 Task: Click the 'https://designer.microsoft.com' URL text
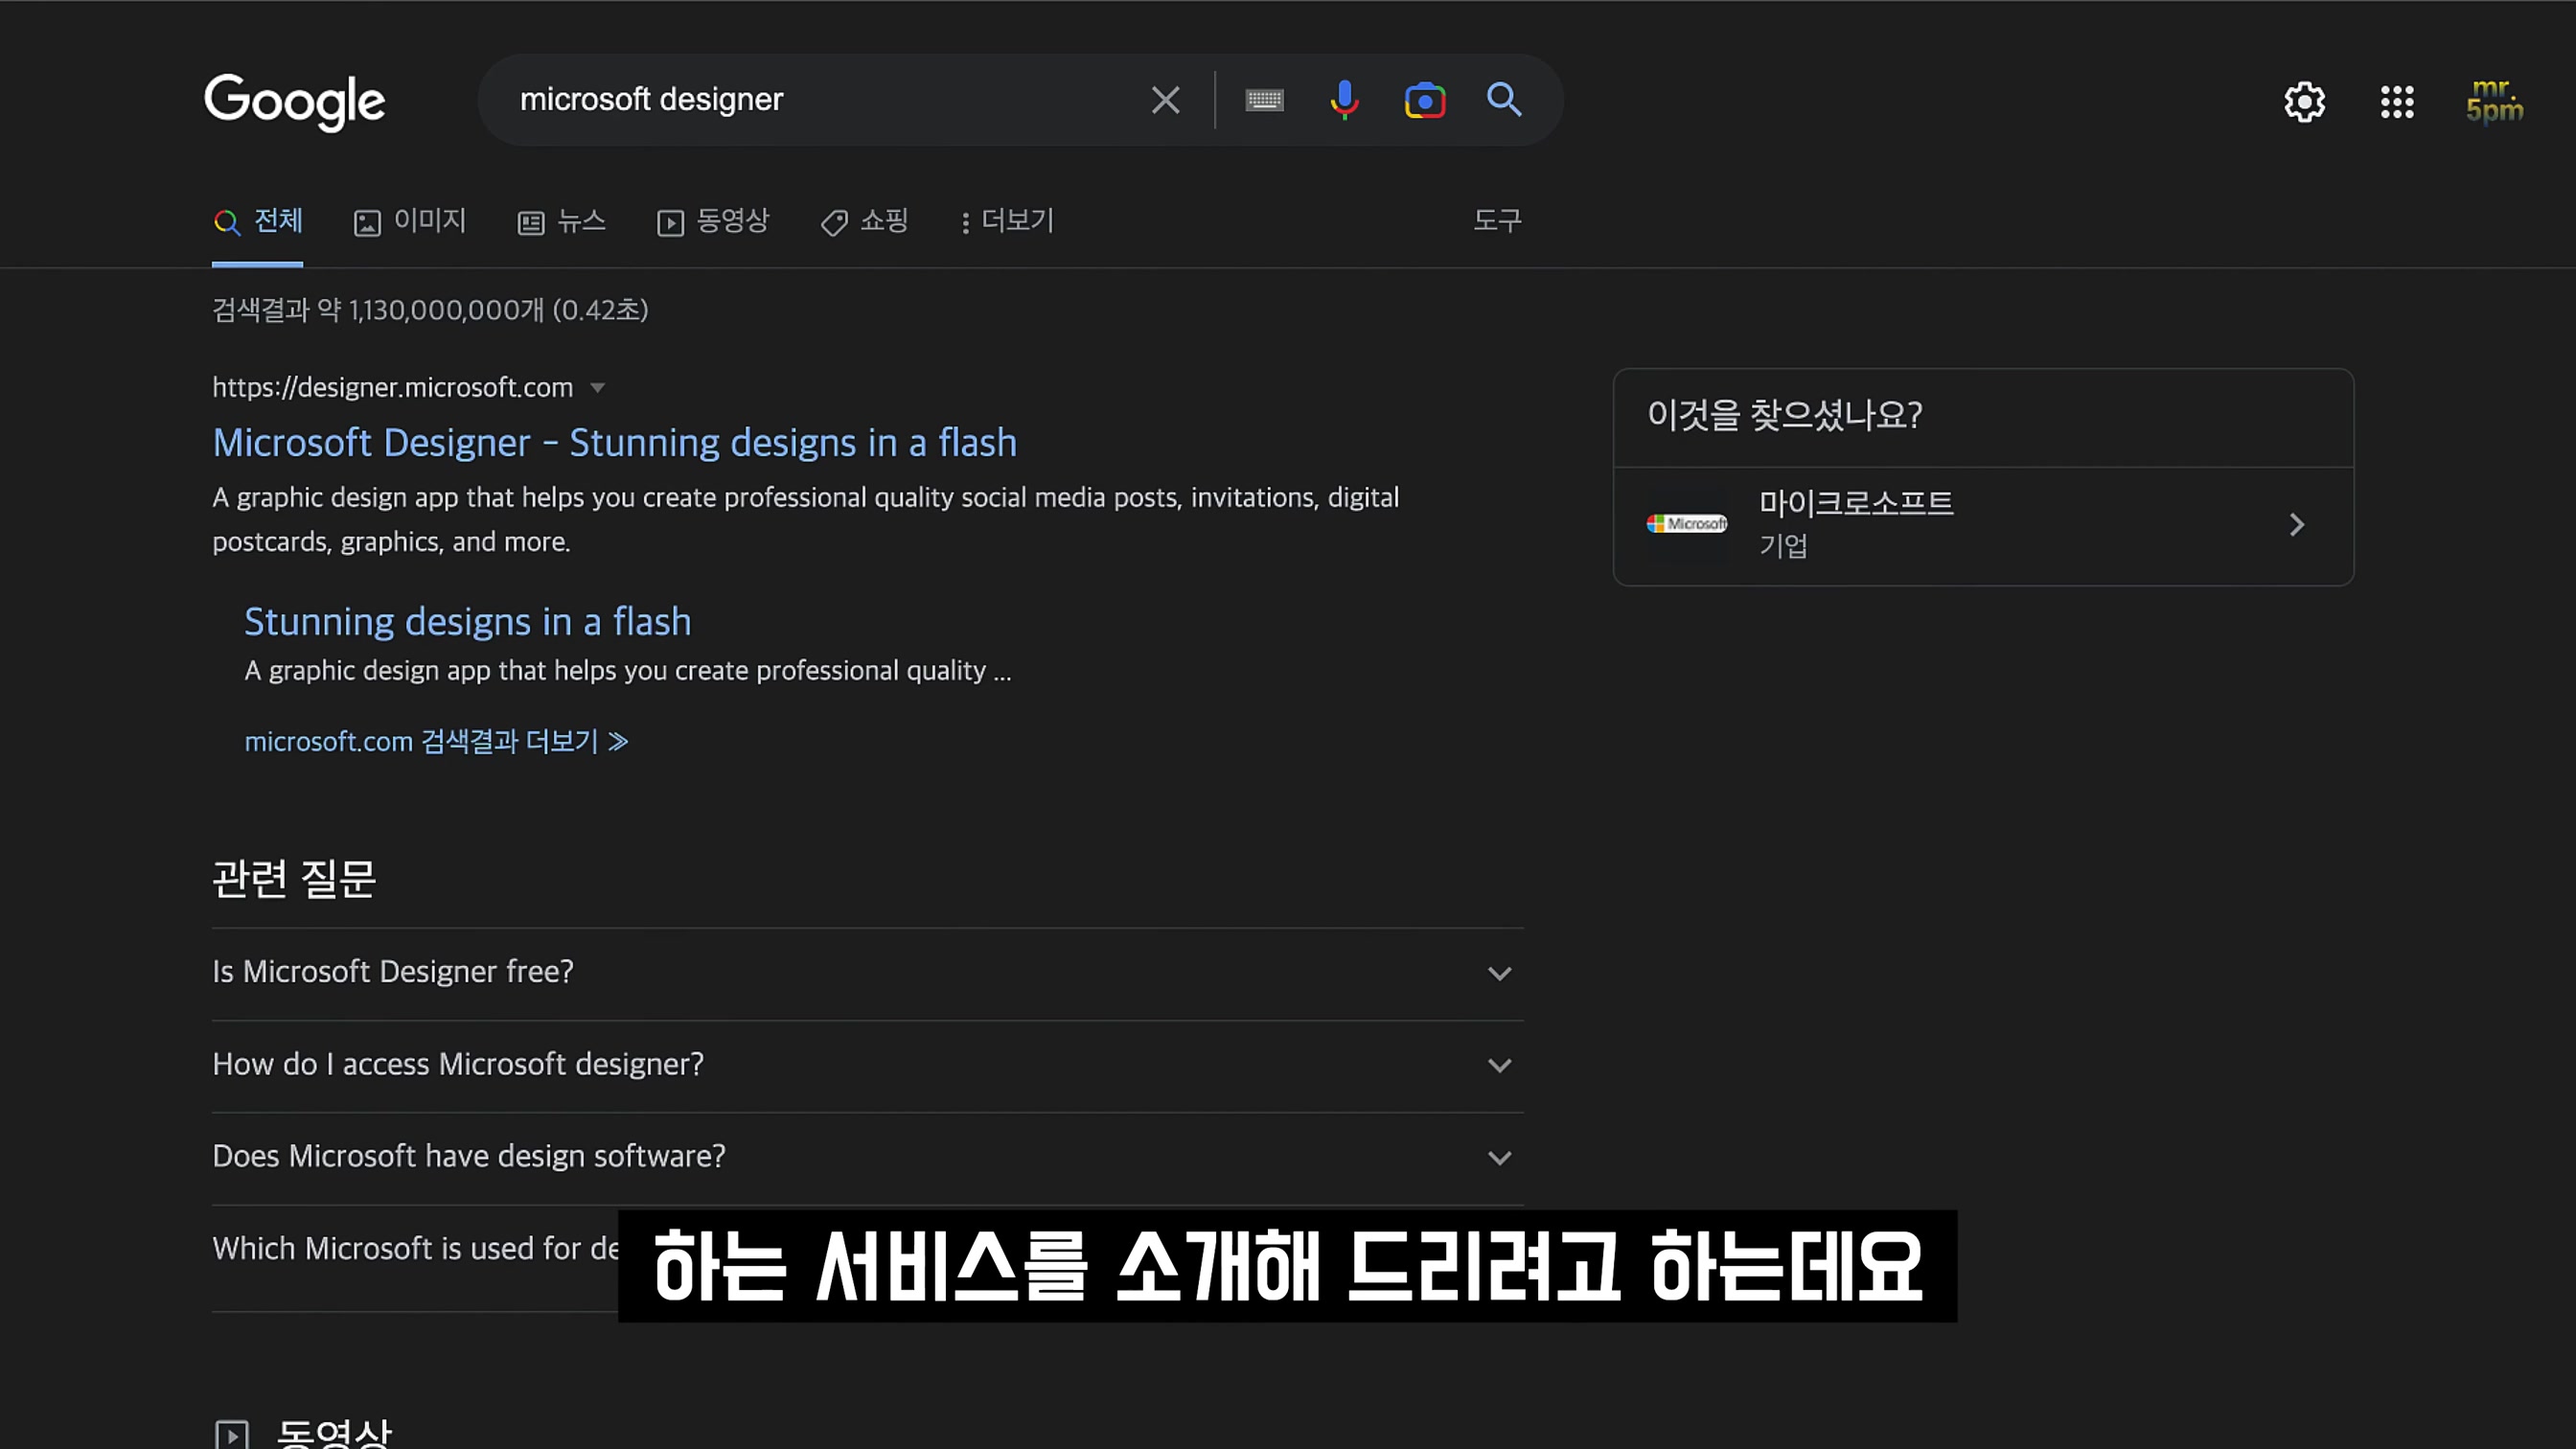point(392,388)
